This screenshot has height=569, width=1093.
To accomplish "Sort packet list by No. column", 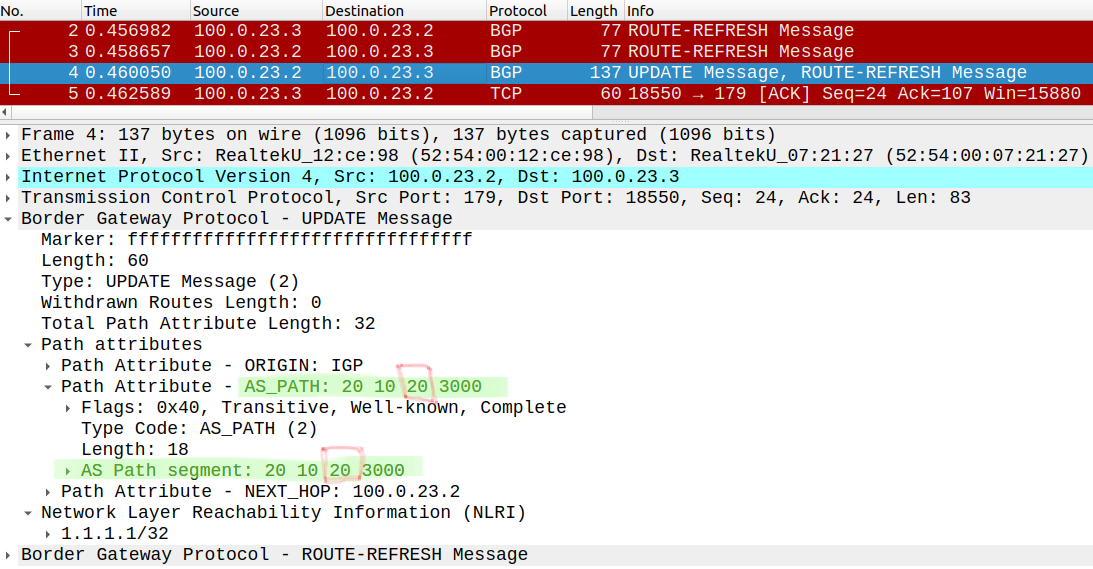I will [40, 10].
